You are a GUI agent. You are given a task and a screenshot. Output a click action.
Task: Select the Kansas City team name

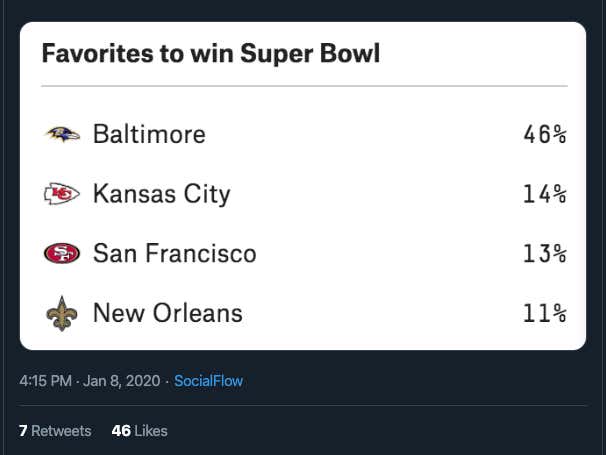tap(162, 194)
